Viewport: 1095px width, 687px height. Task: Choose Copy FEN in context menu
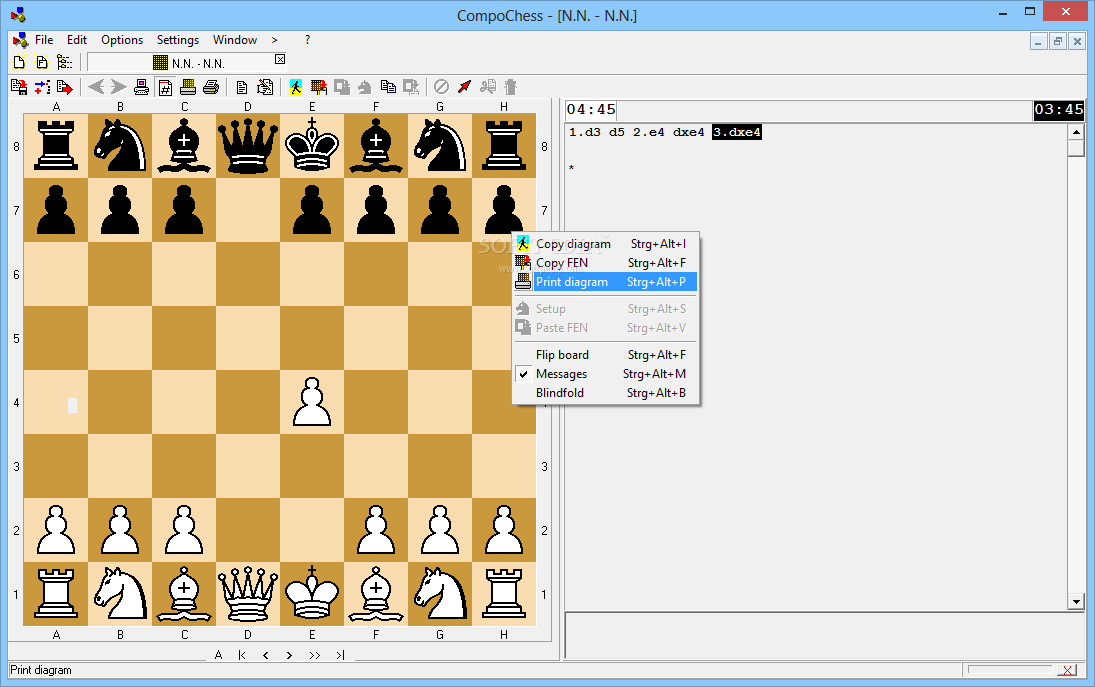click(605, 263)
